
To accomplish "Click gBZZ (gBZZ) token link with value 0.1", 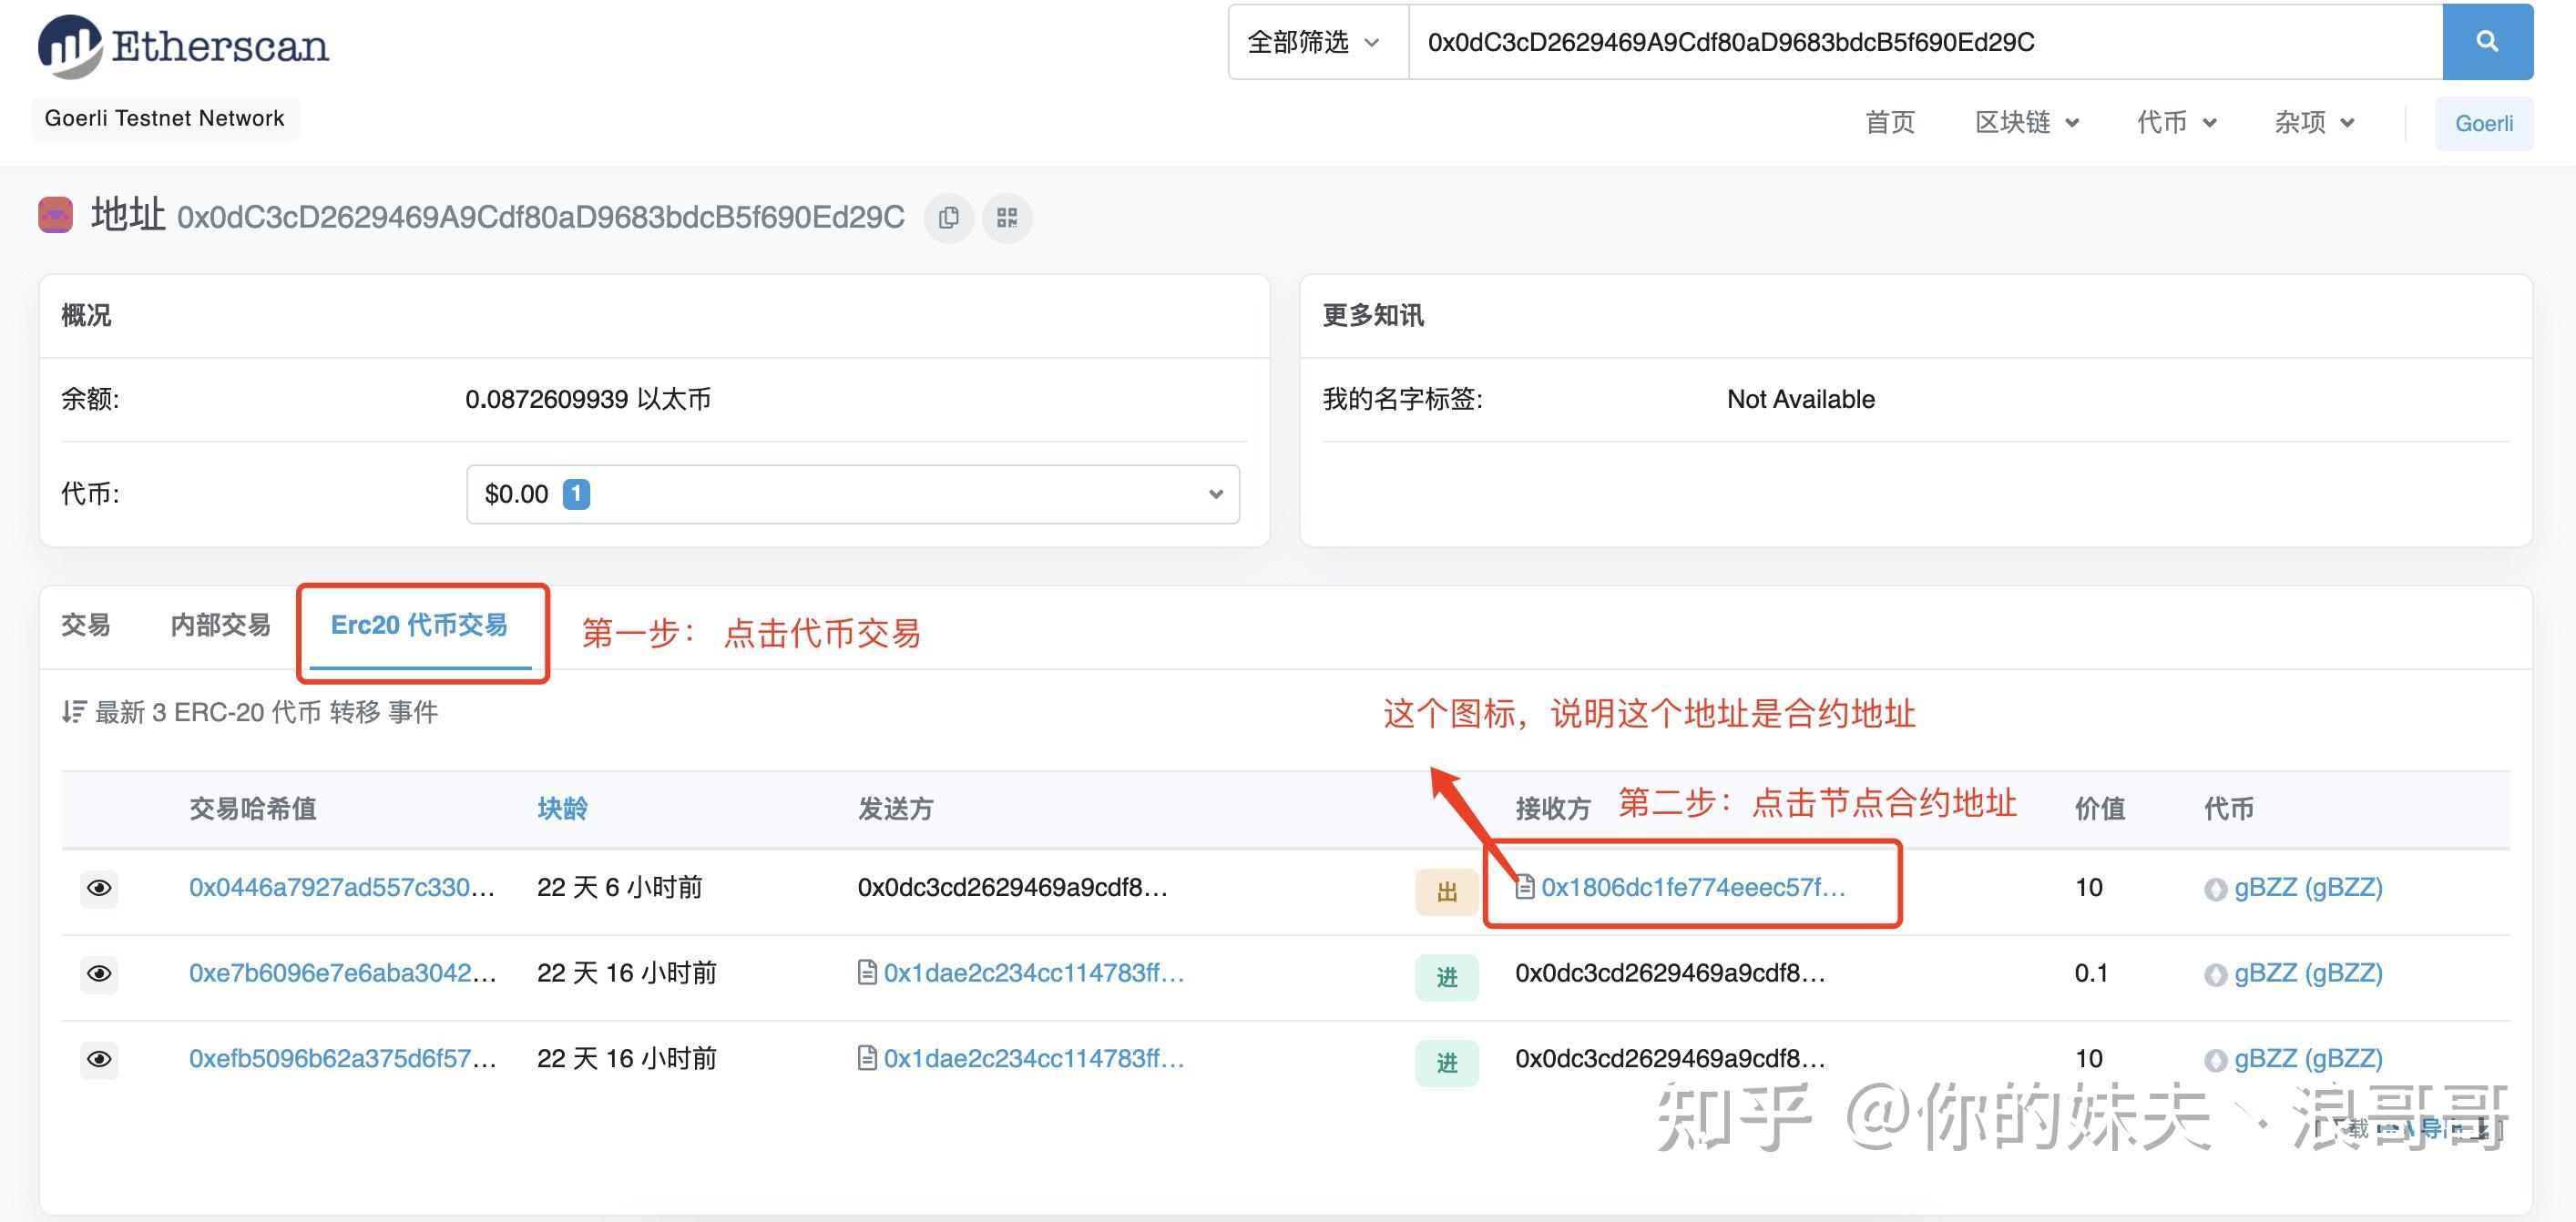I will (x=2308, y=972).
